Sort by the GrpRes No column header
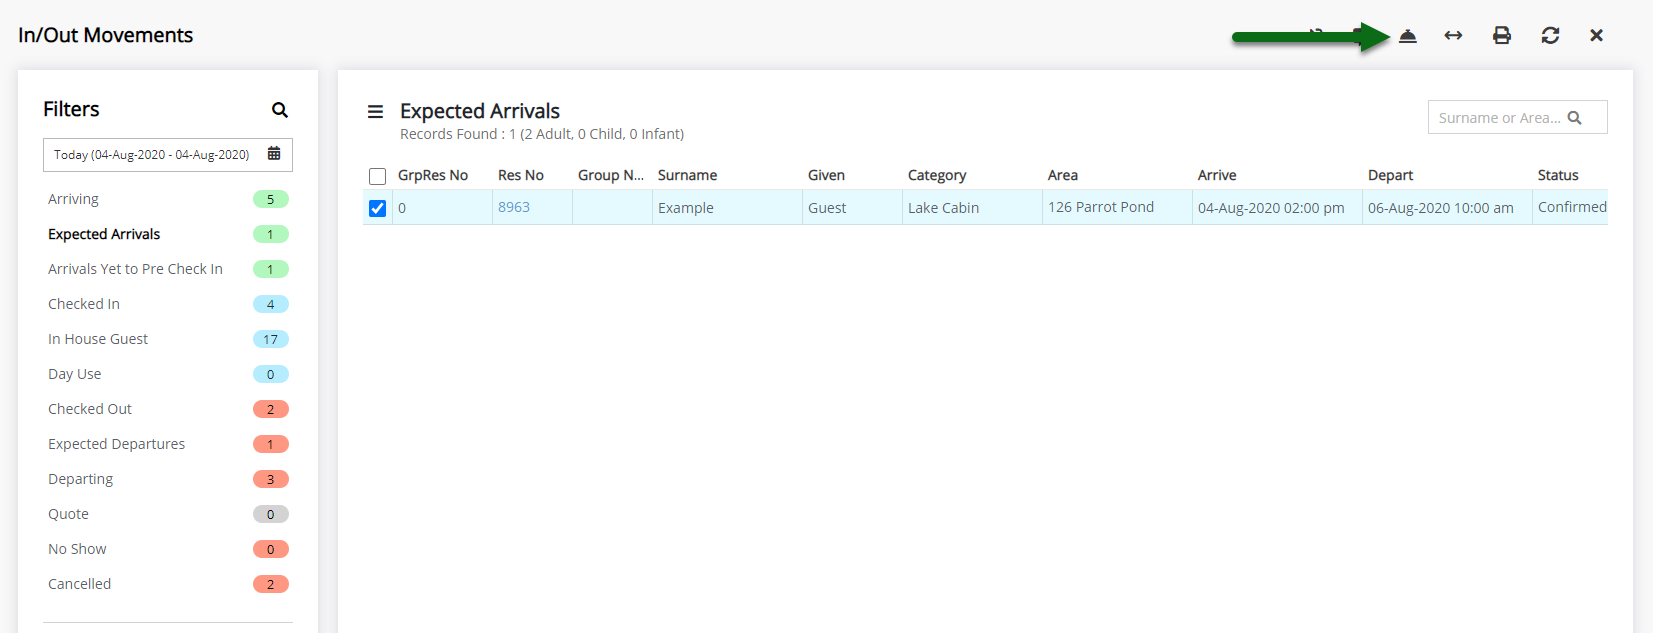 click(x=433, y=175)
